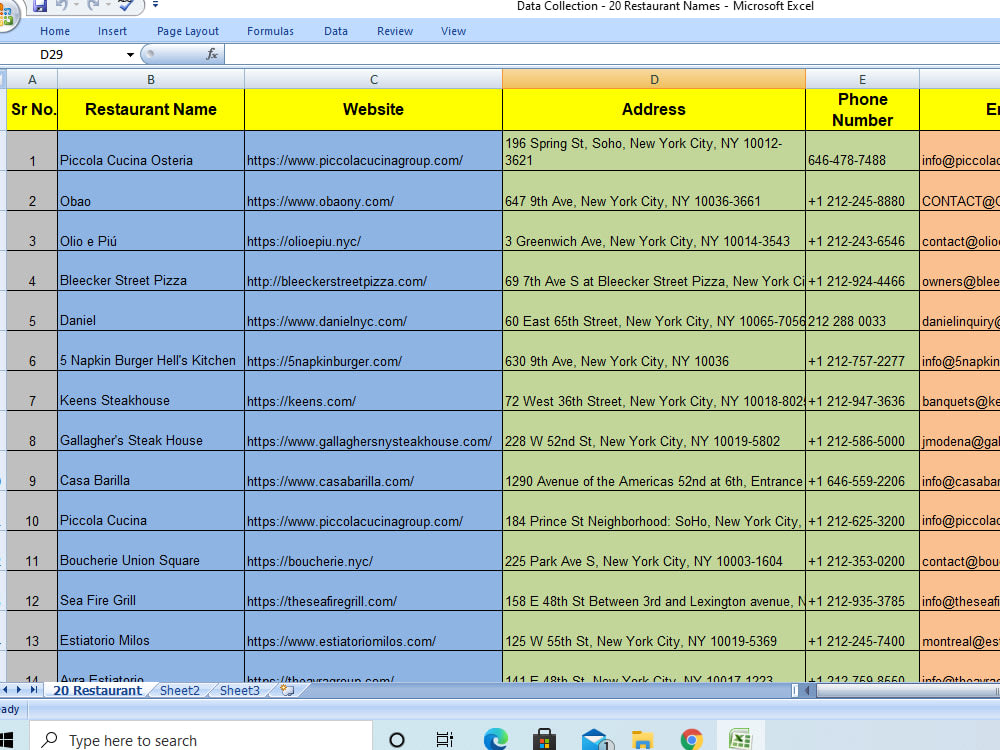Viewport: 1000px width, 750px height.
Task: Open the Formulas ribbon tab
Action: tap(270, 31)
